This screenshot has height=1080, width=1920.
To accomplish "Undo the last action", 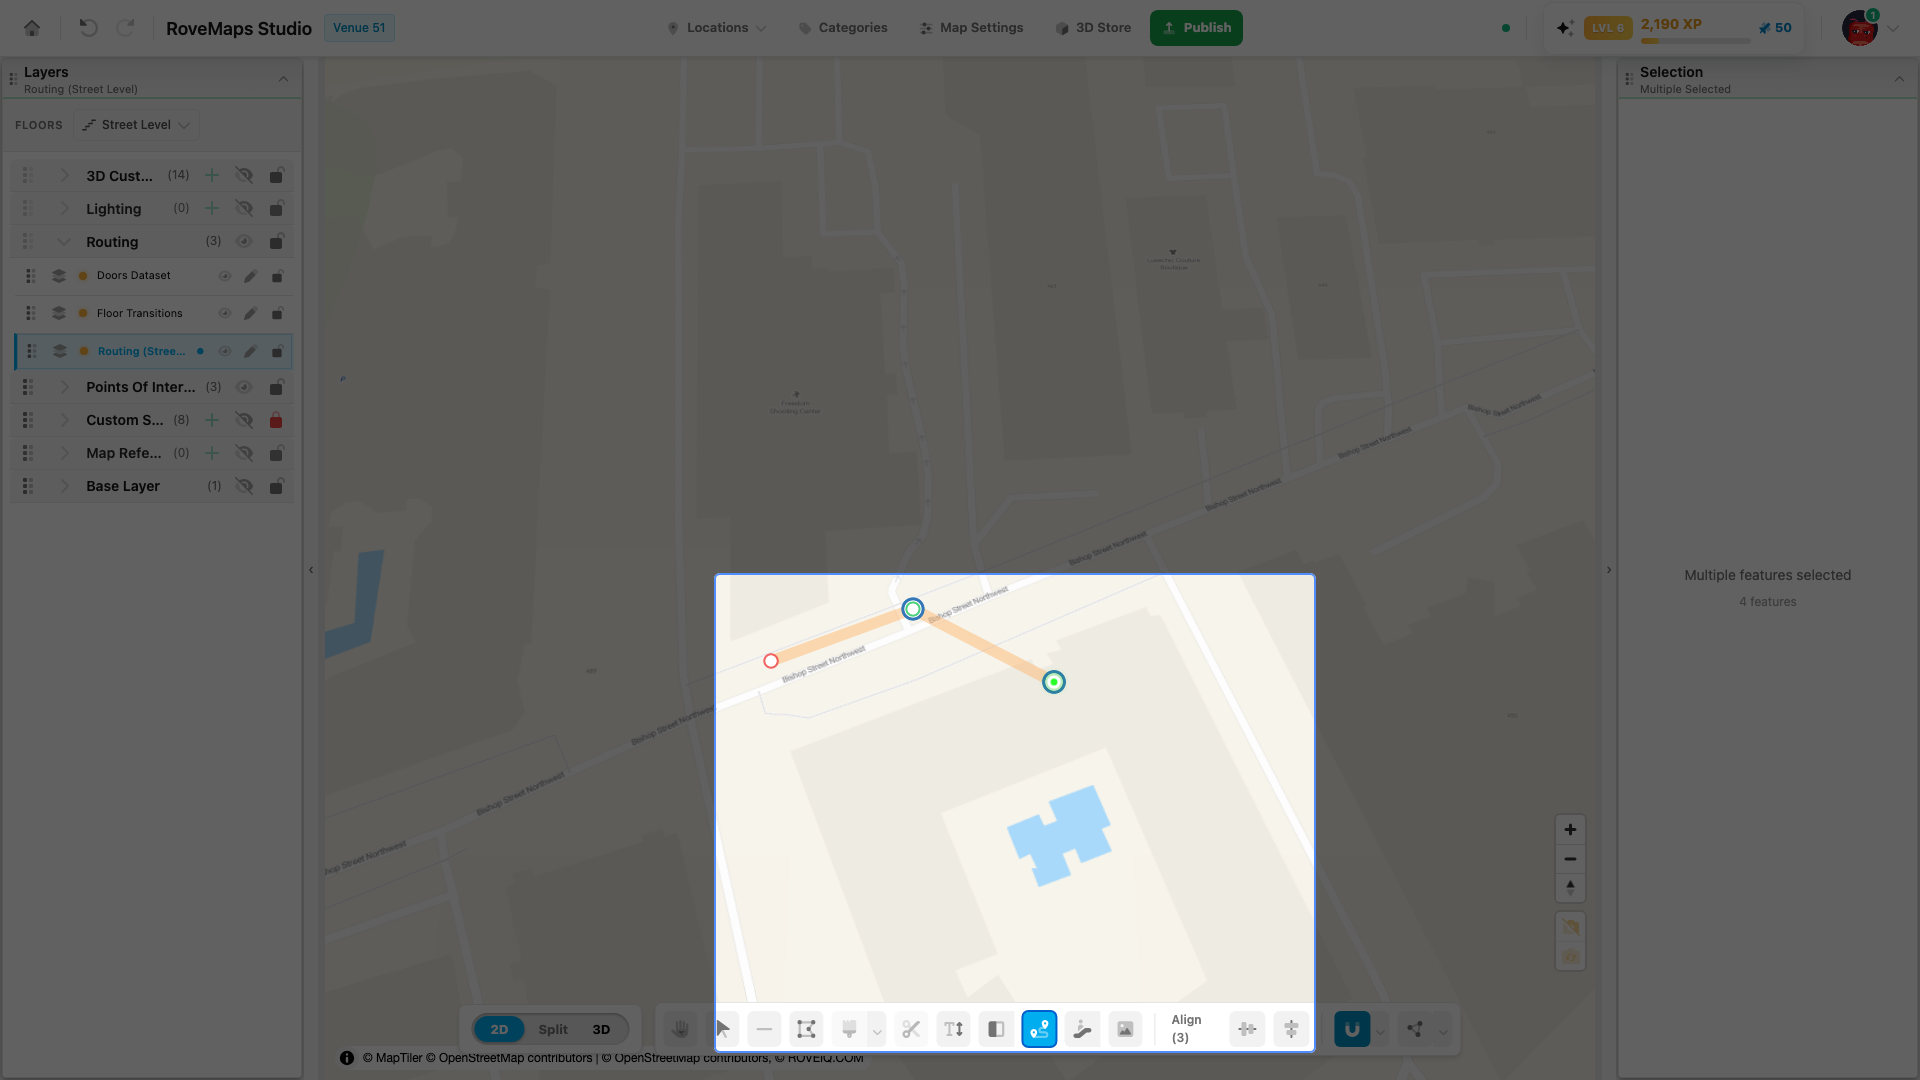I will (88, 28).
